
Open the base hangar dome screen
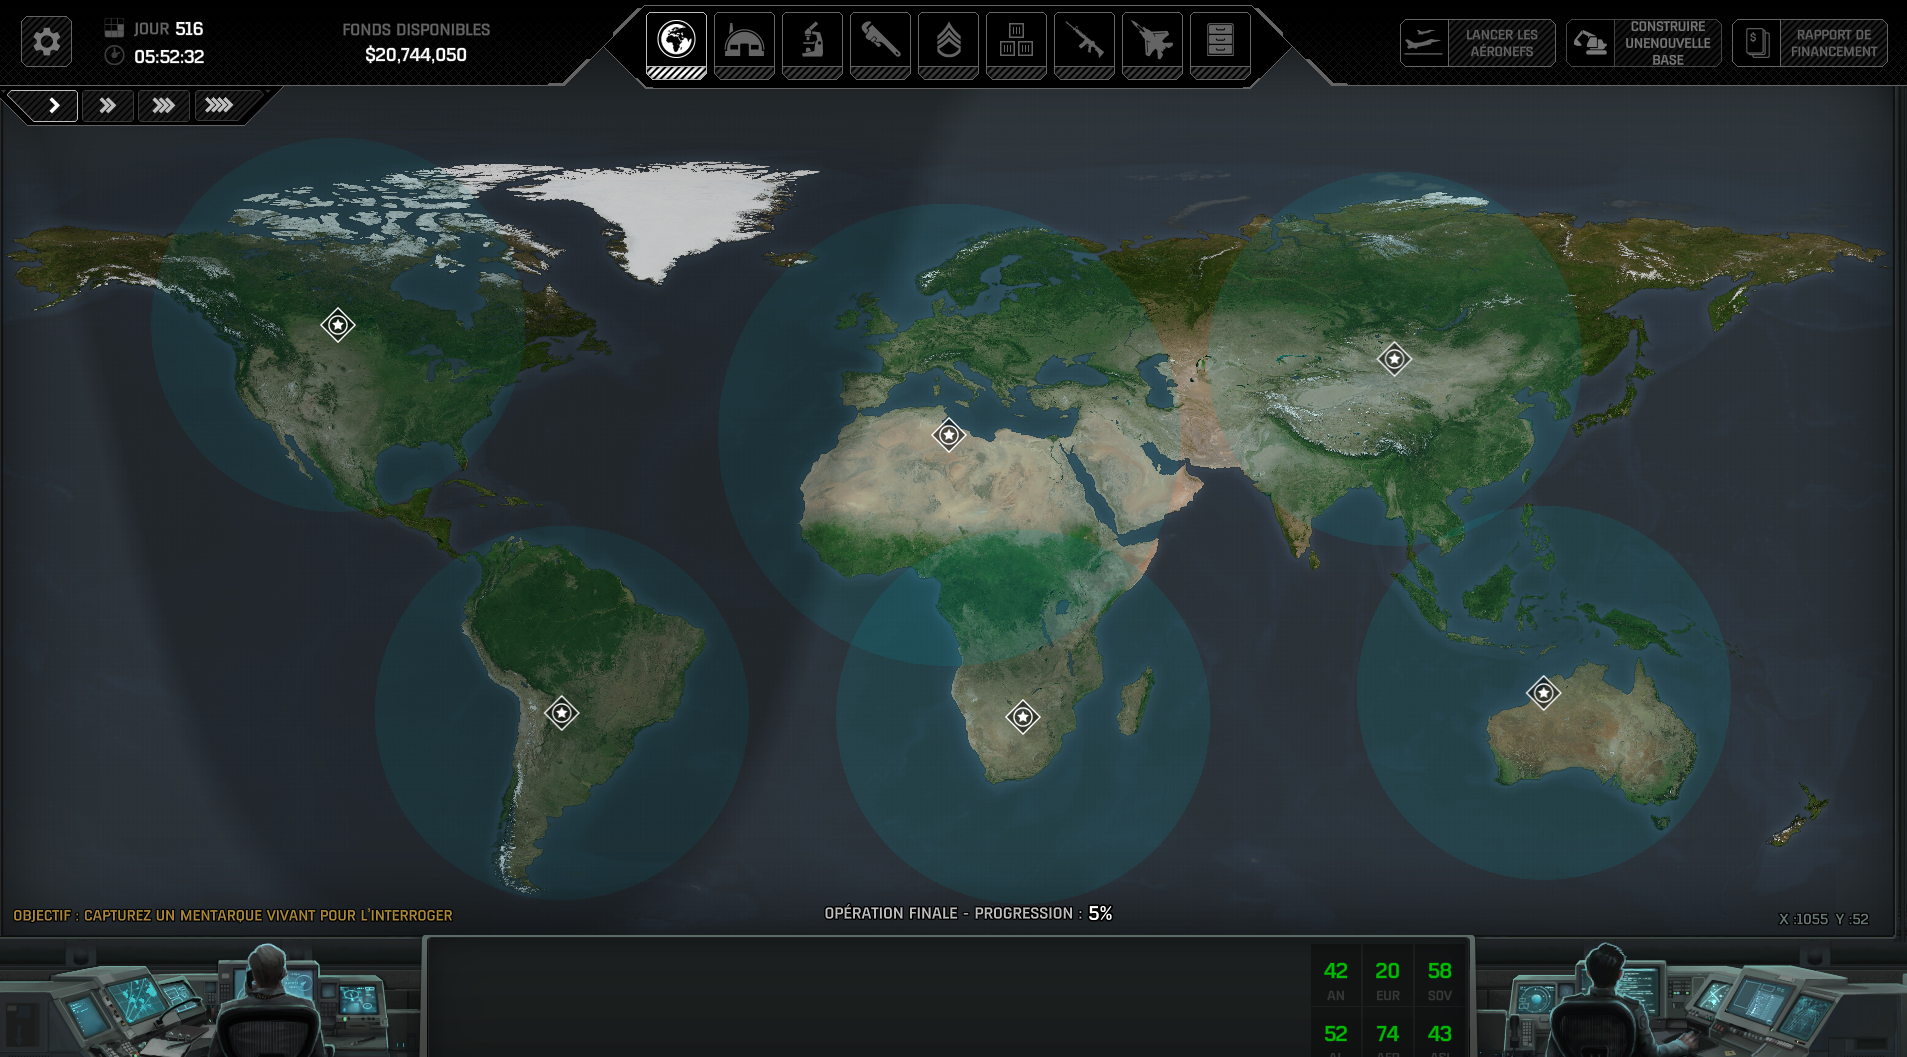point(744,43)
